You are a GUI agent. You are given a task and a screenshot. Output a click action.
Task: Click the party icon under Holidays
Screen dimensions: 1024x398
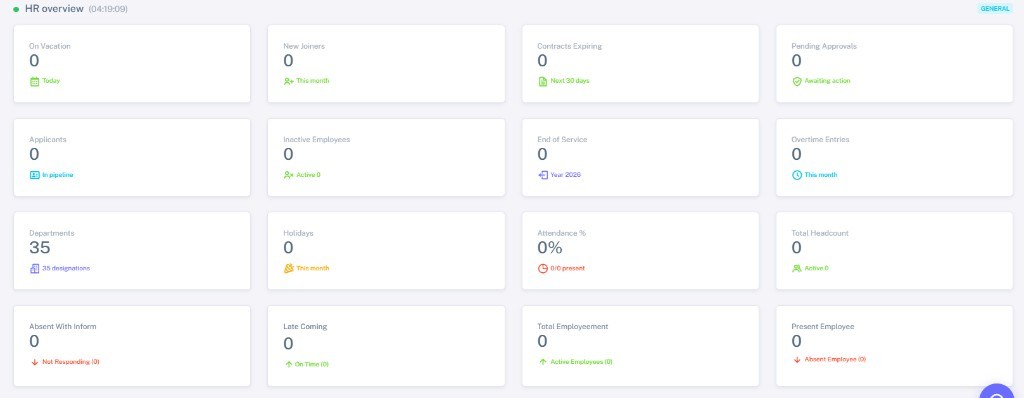pos(289,269)
